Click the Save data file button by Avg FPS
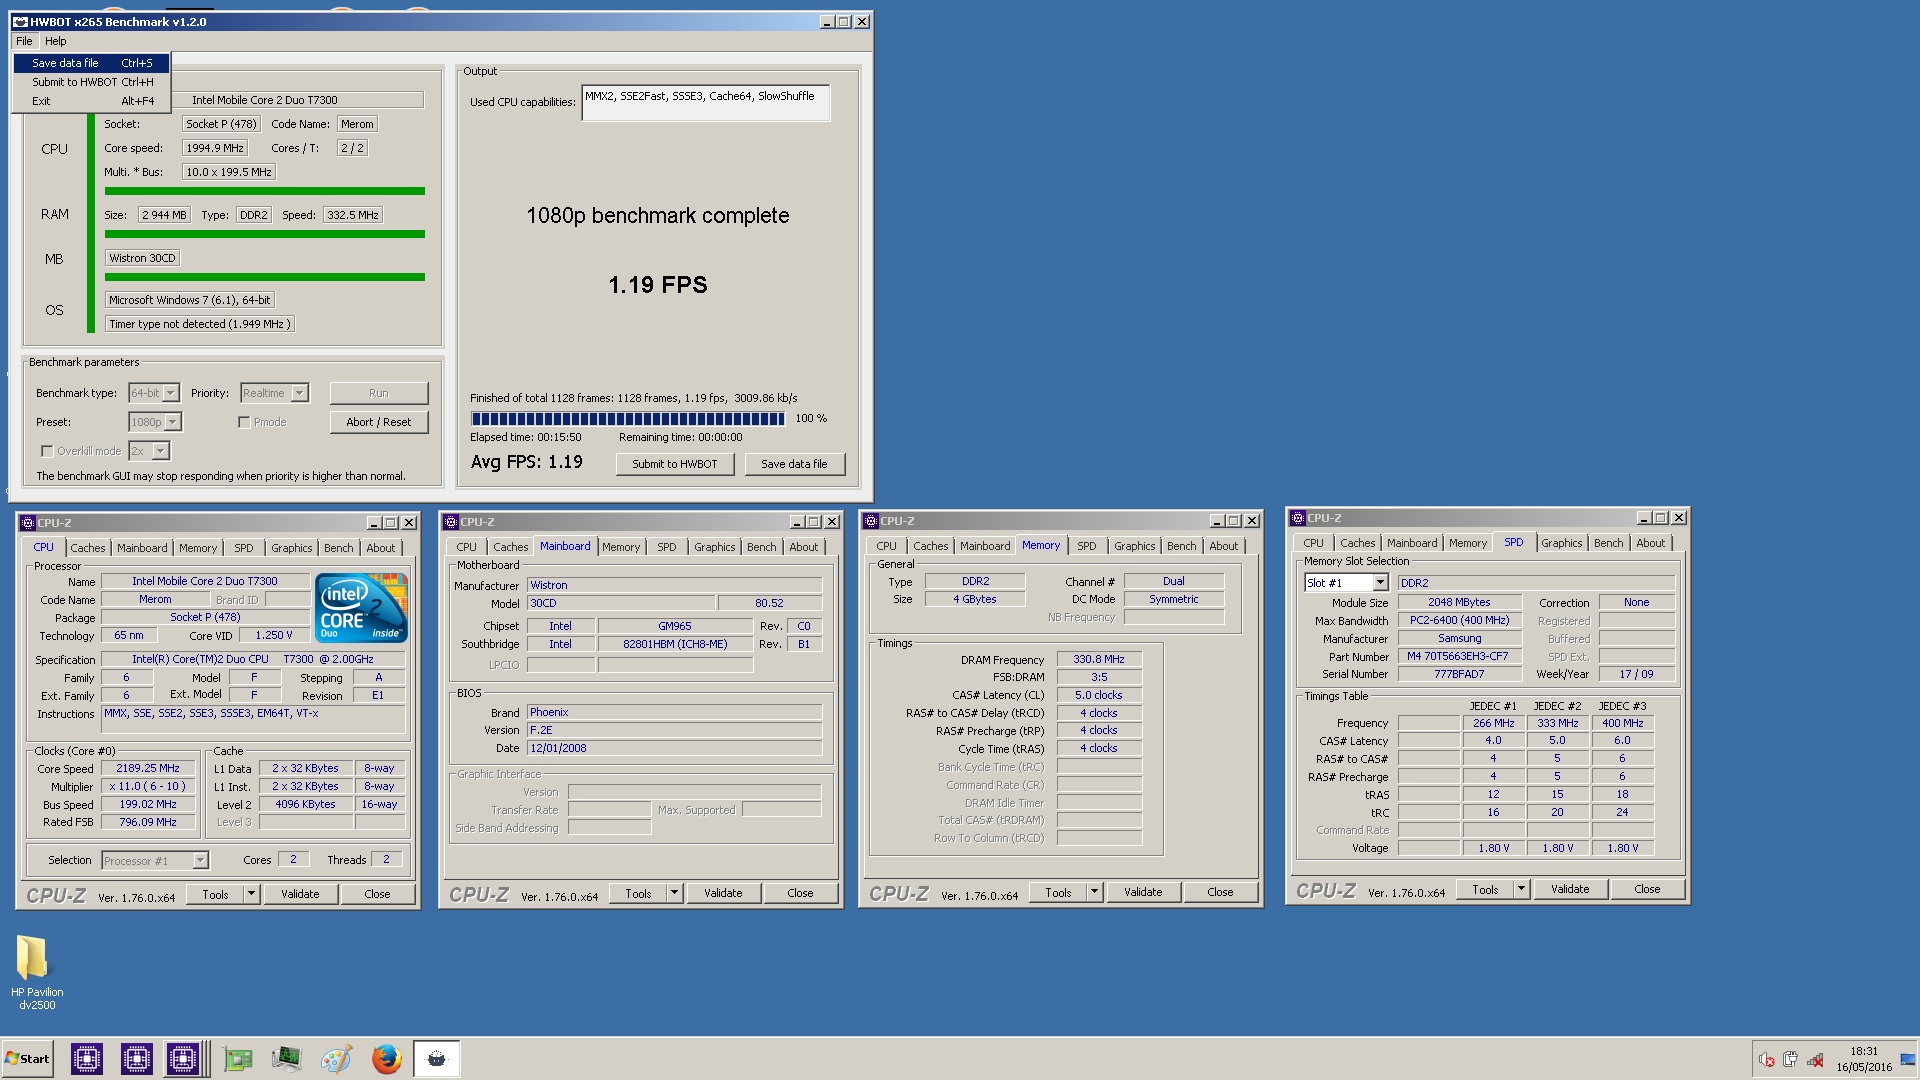 point(794,464)
